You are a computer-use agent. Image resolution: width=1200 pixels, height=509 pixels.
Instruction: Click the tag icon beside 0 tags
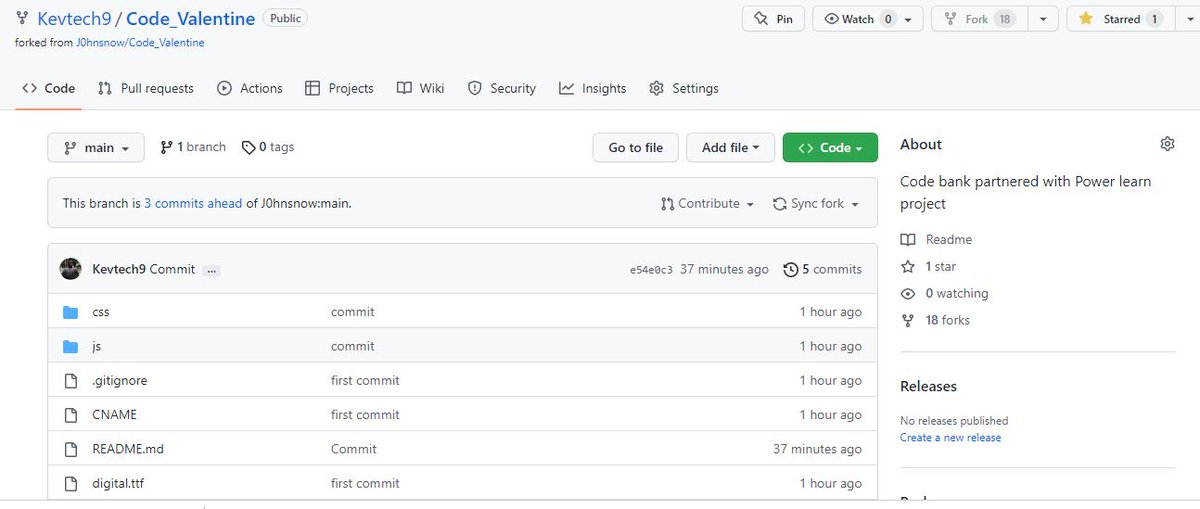coord(248,147)
